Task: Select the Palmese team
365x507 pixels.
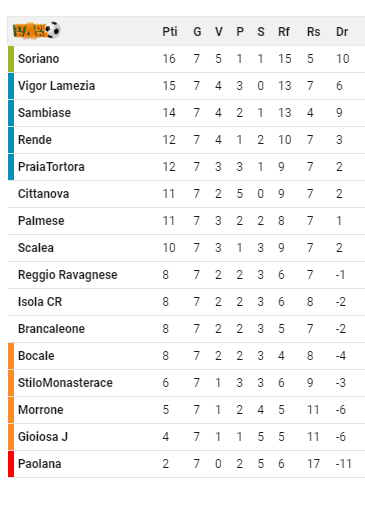Action: pyautogui.click(x=41, y=221)
